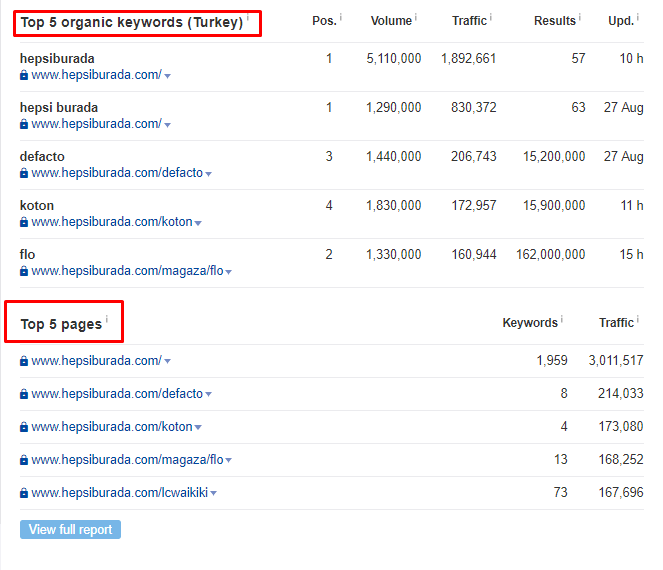
Task: Click lock icon beside defacto in Top 5 pages
Action: [x=24, y=394]
